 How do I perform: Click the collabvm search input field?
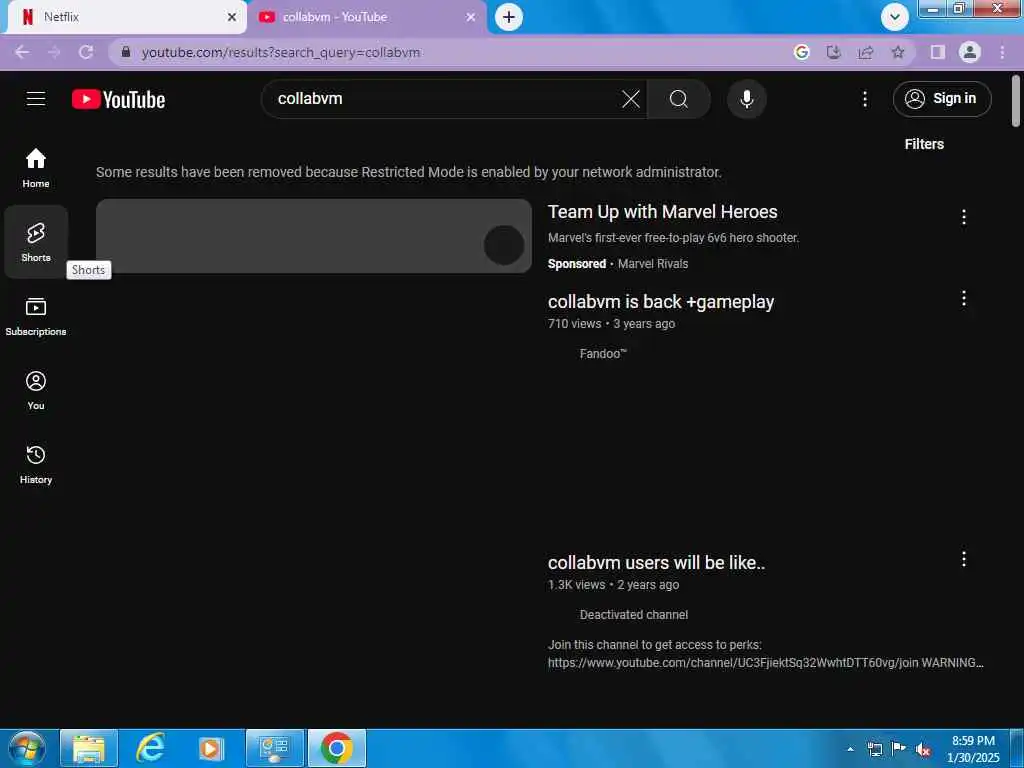(444, 99)
